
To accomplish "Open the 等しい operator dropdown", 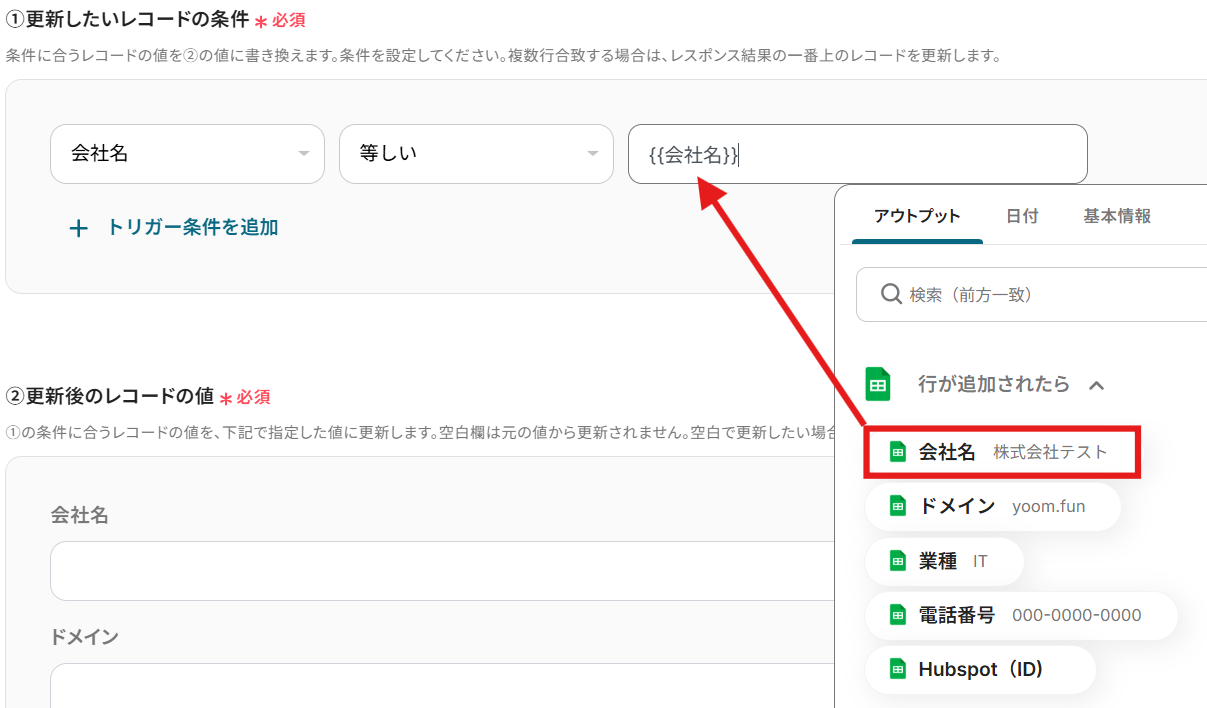I will (x=476, y=154).
